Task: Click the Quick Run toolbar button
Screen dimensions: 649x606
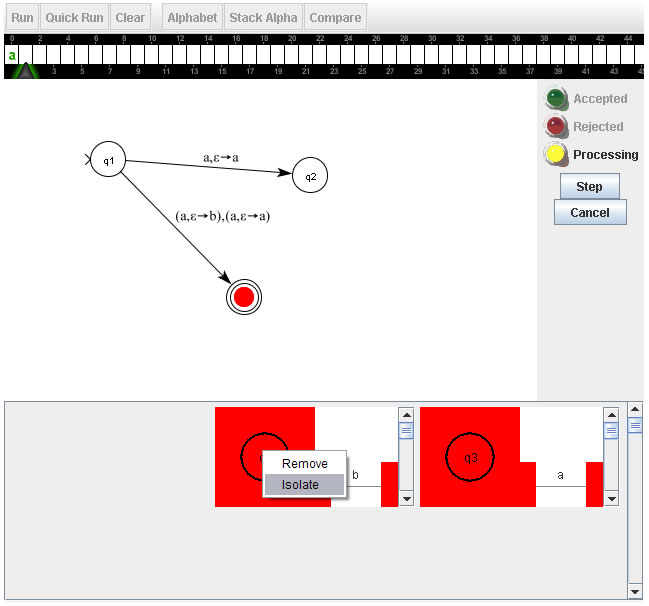Action: click(x=75, y=18)
